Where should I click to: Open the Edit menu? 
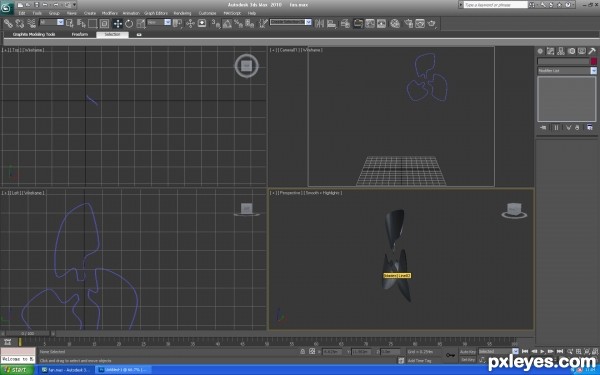pyautogui.click(x=22, y=13)
